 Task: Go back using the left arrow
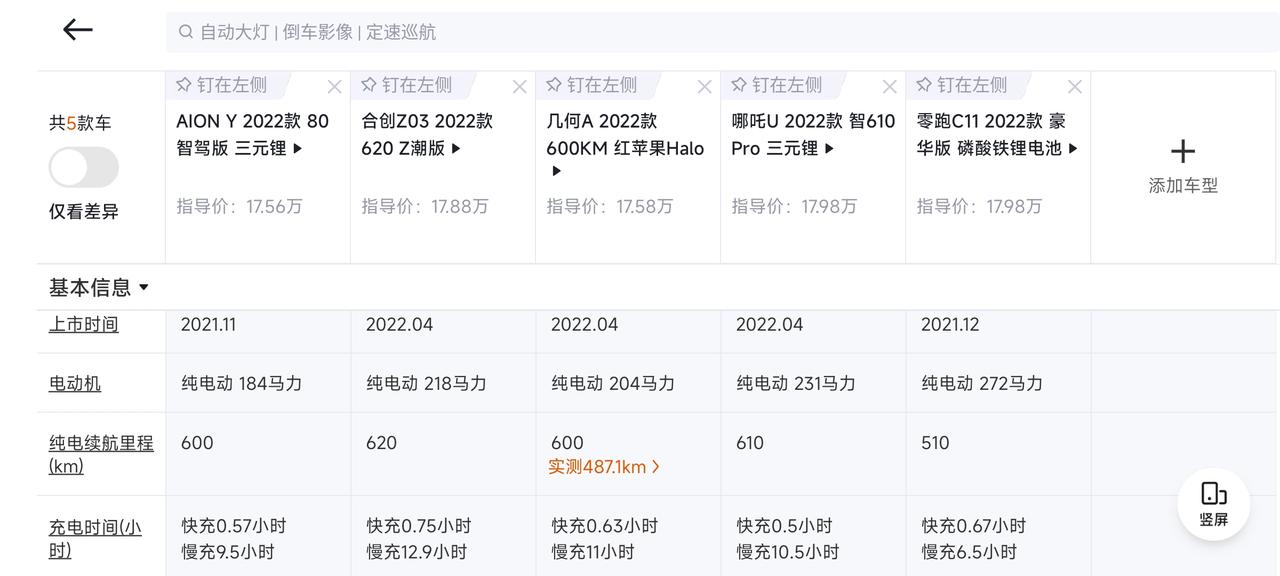pos(78,30)
